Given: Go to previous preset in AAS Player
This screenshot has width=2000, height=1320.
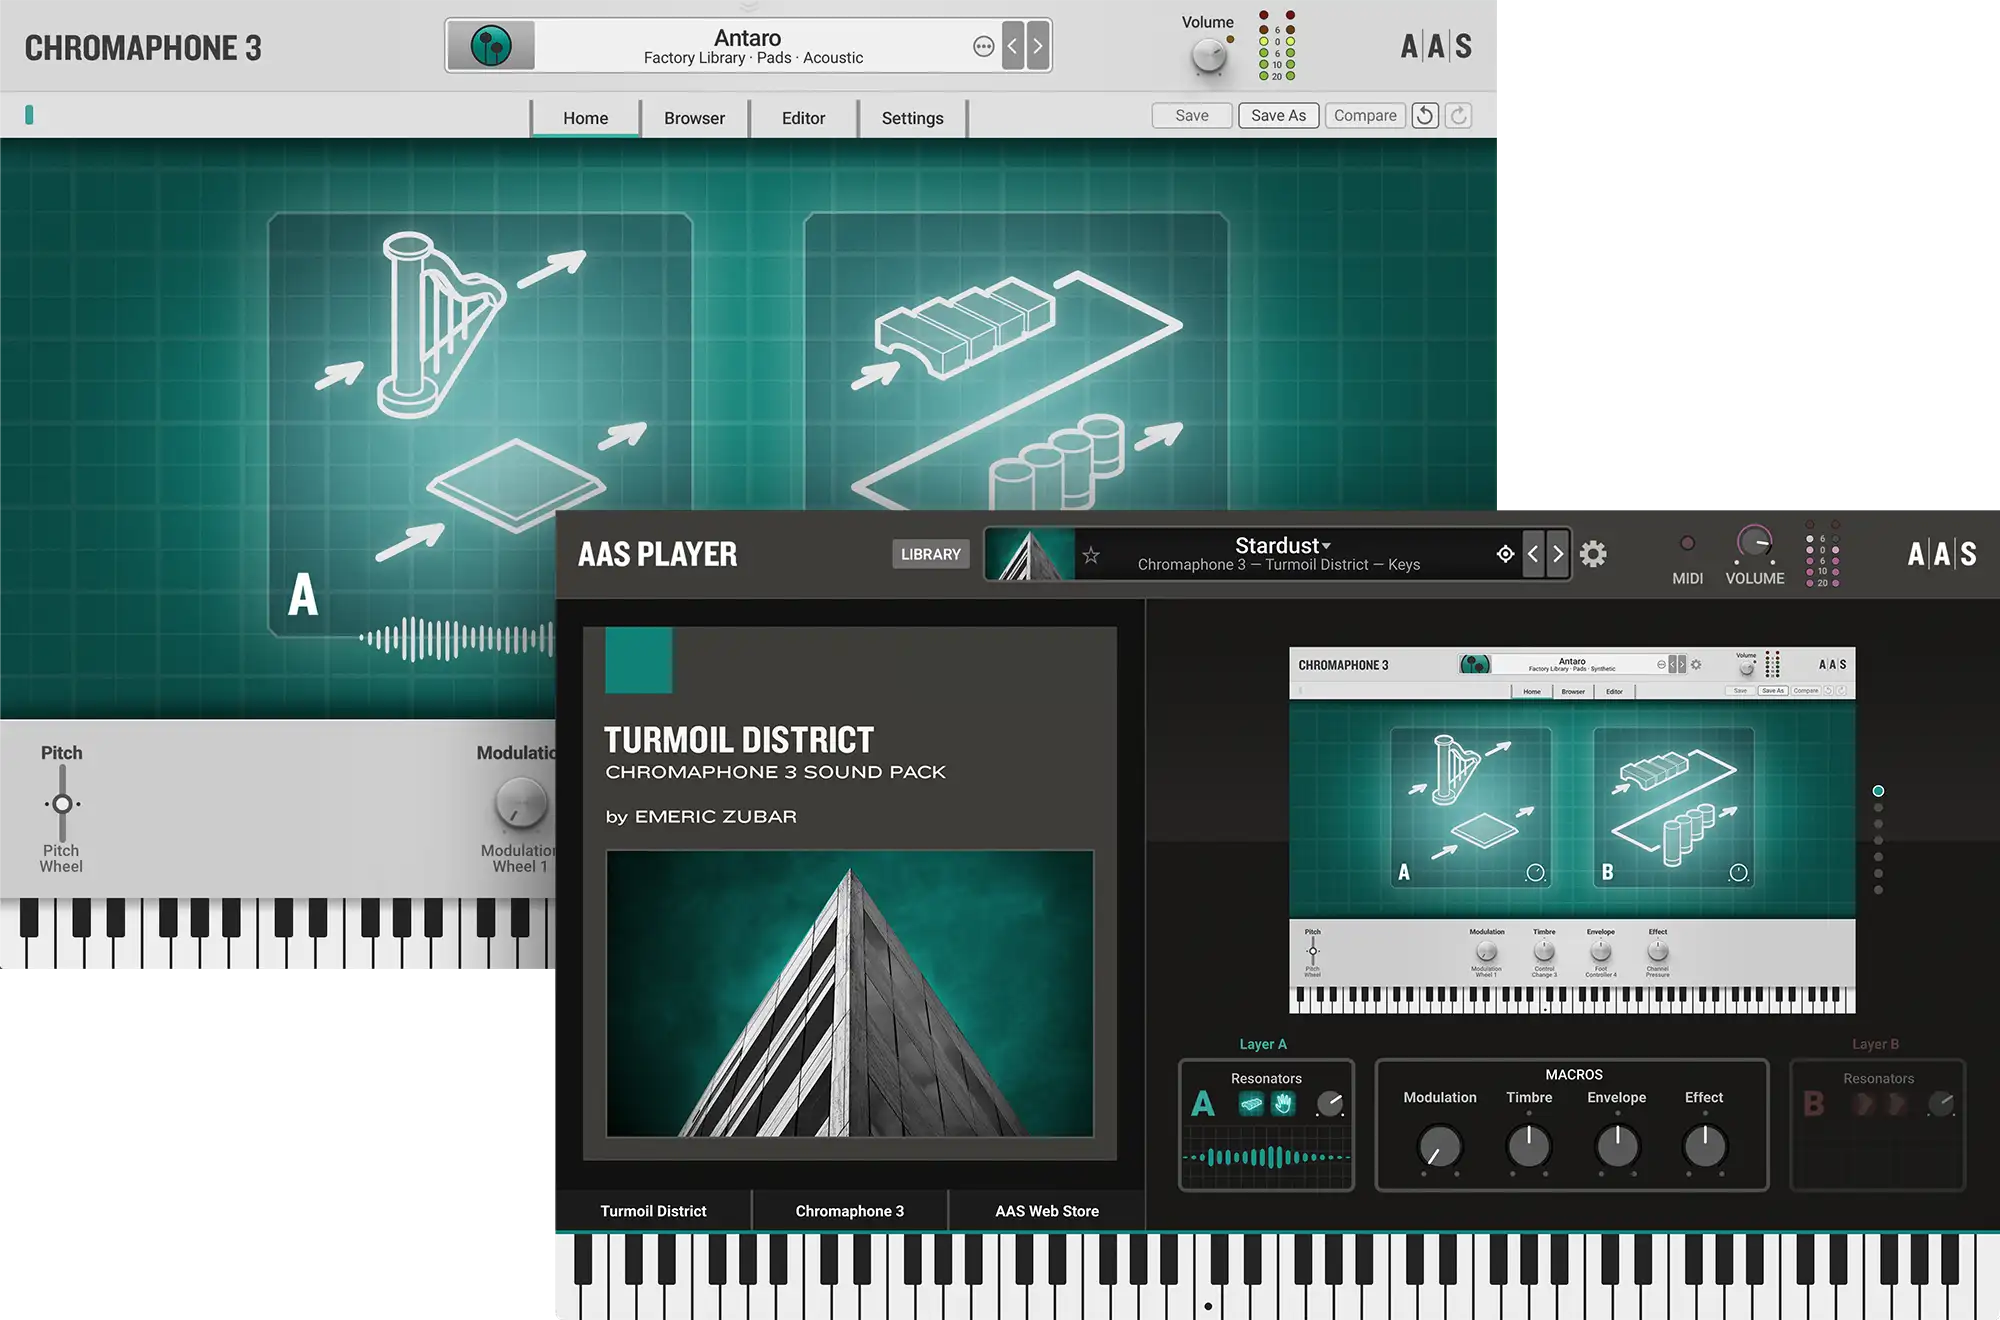Looking at the screenshot, I should click(x=1533, y=554).
